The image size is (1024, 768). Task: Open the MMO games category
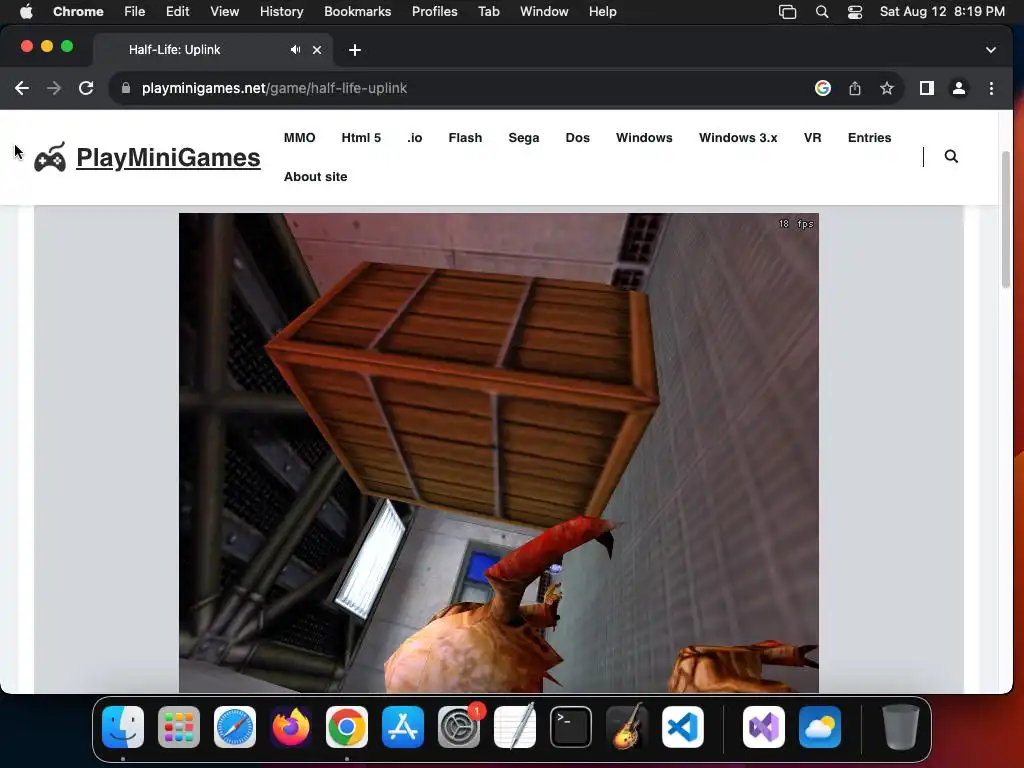(x=300, y=138)
